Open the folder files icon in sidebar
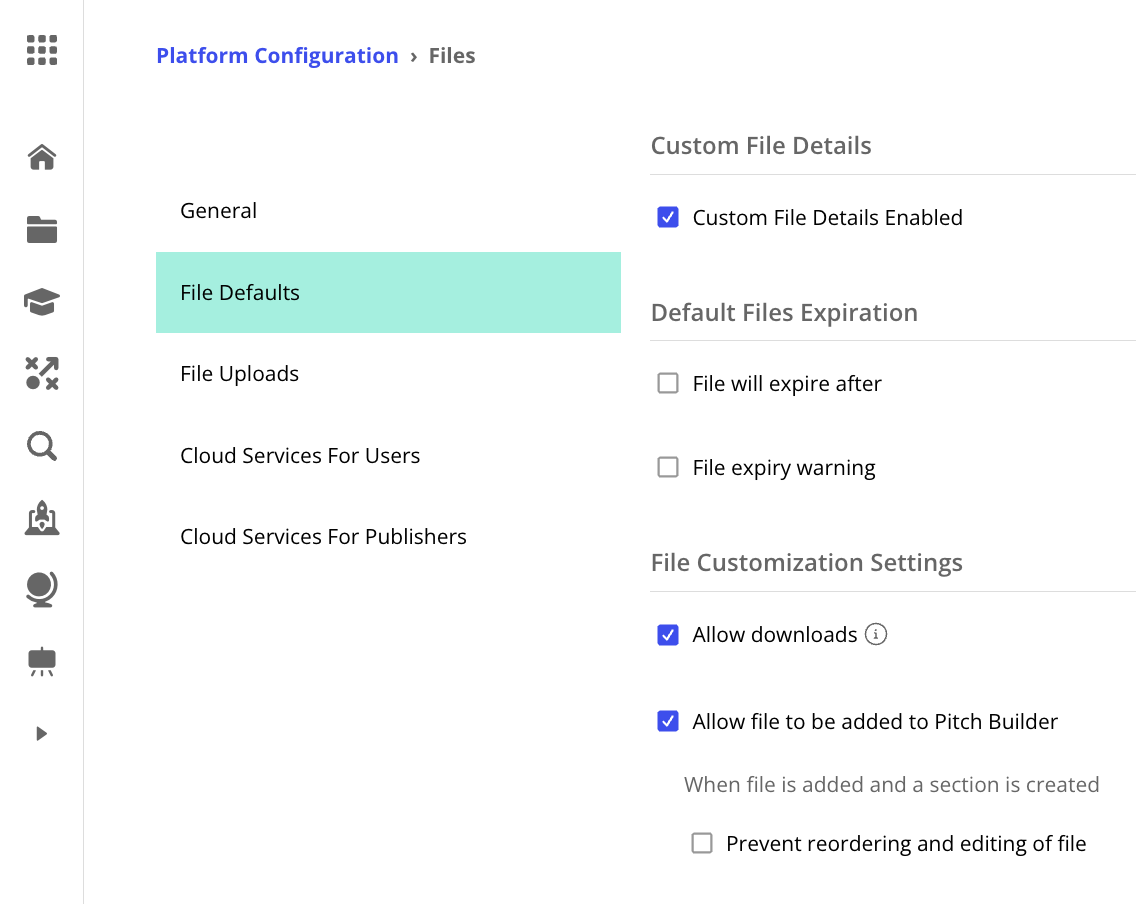Viewport: 1136px width, 904px height. (x=42, y=230)
